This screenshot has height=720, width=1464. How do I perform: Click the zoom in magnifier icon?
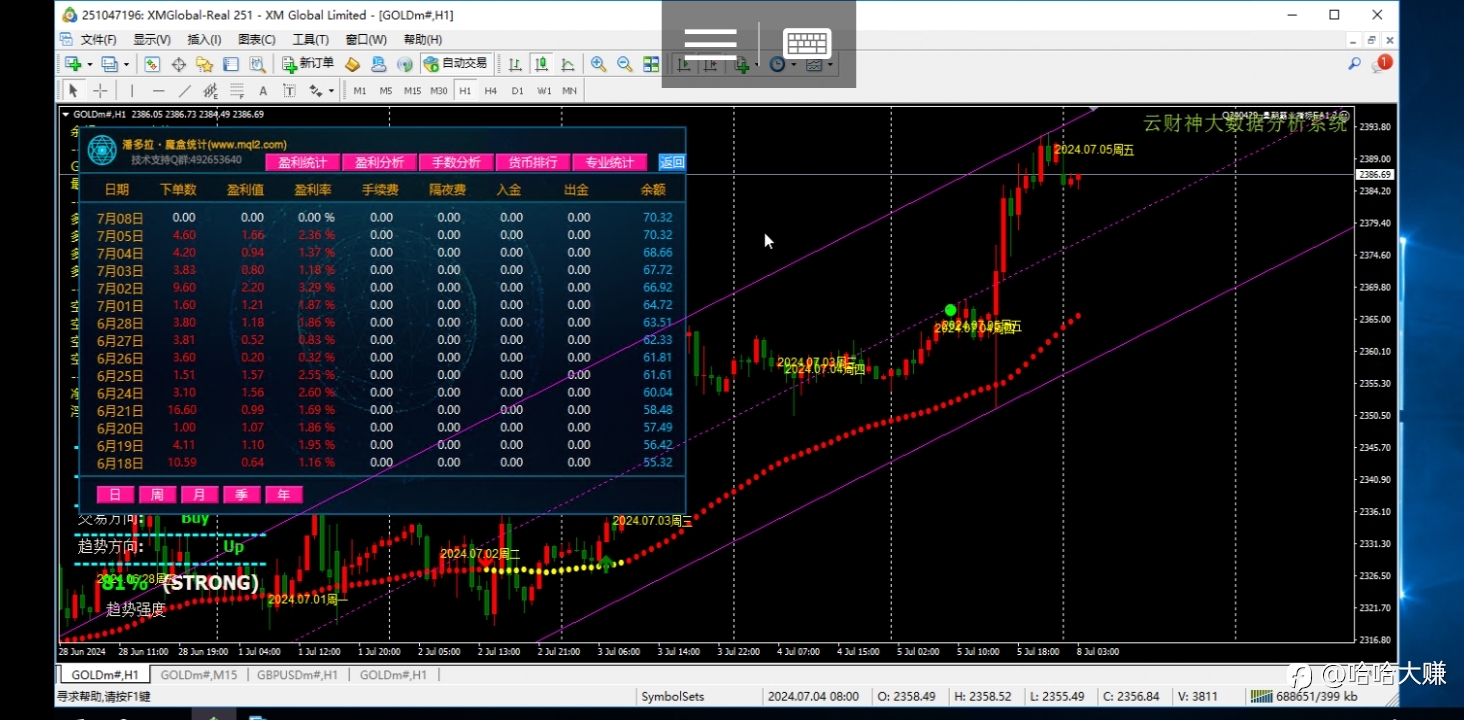pyautogui.click(x=598, y=64)
